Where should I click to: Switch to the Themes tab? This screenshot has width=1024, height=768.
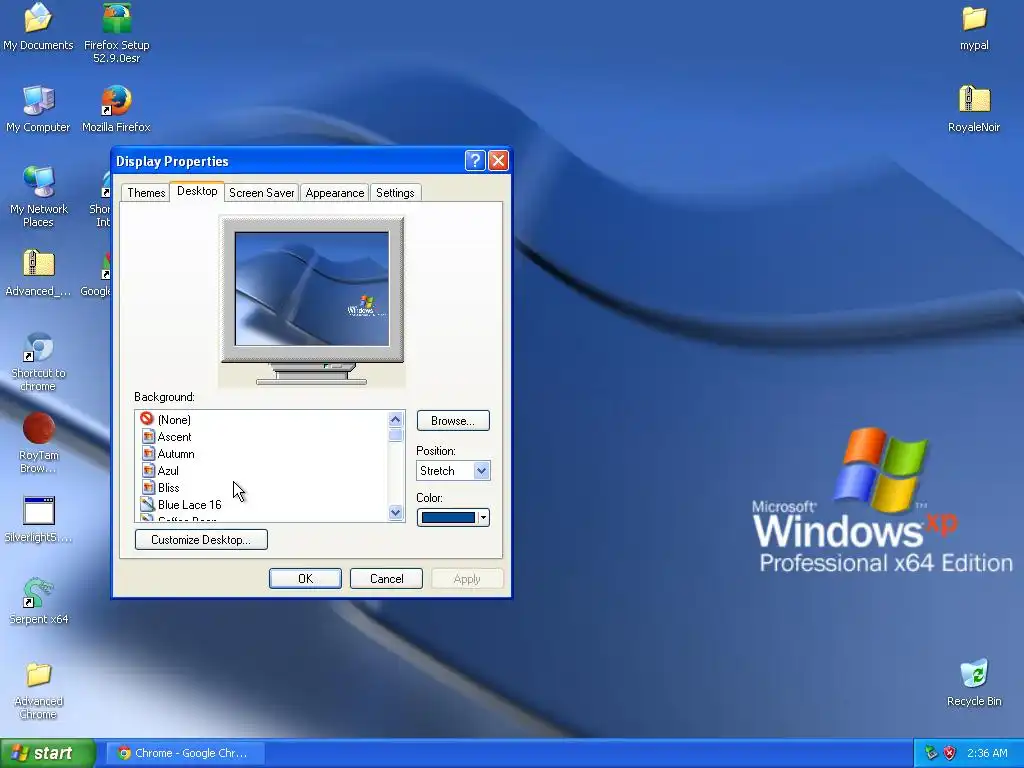click(x=146, y=193)
